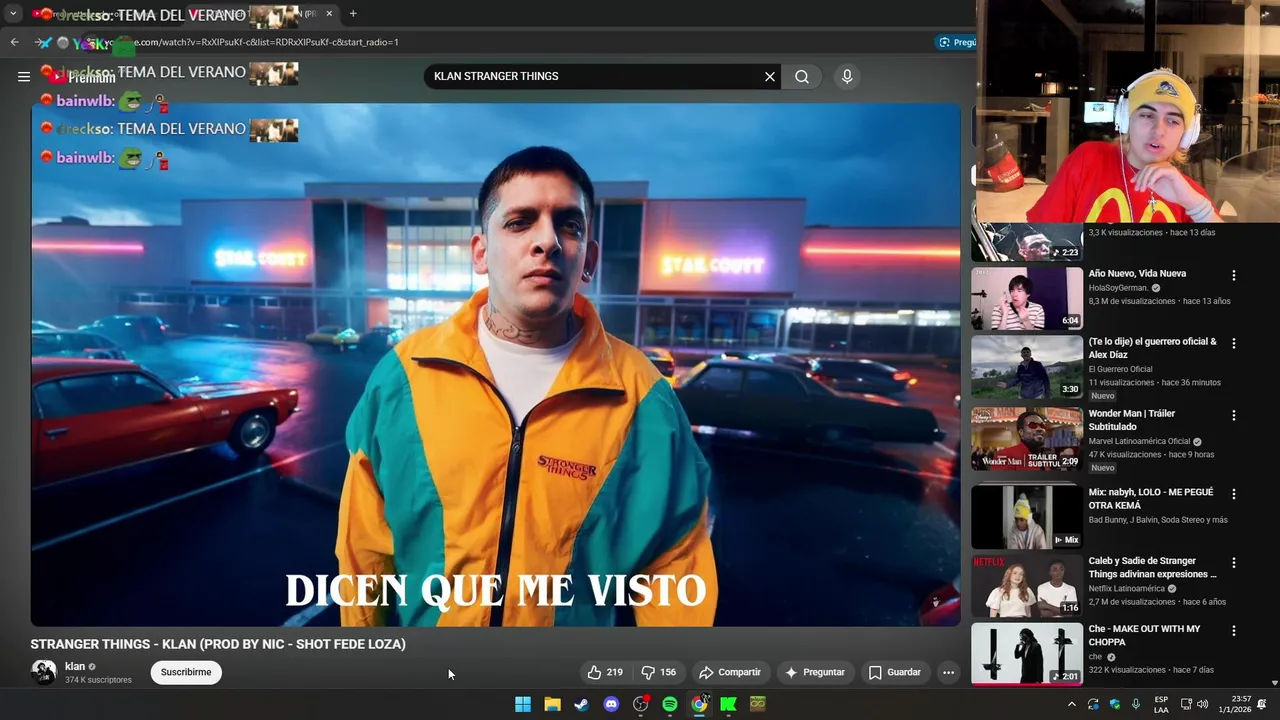Open the Che - MAKE OUT WITH MY CHOPPA thumbnail
1280x720 pixels.
click(x=1027, y=654)
